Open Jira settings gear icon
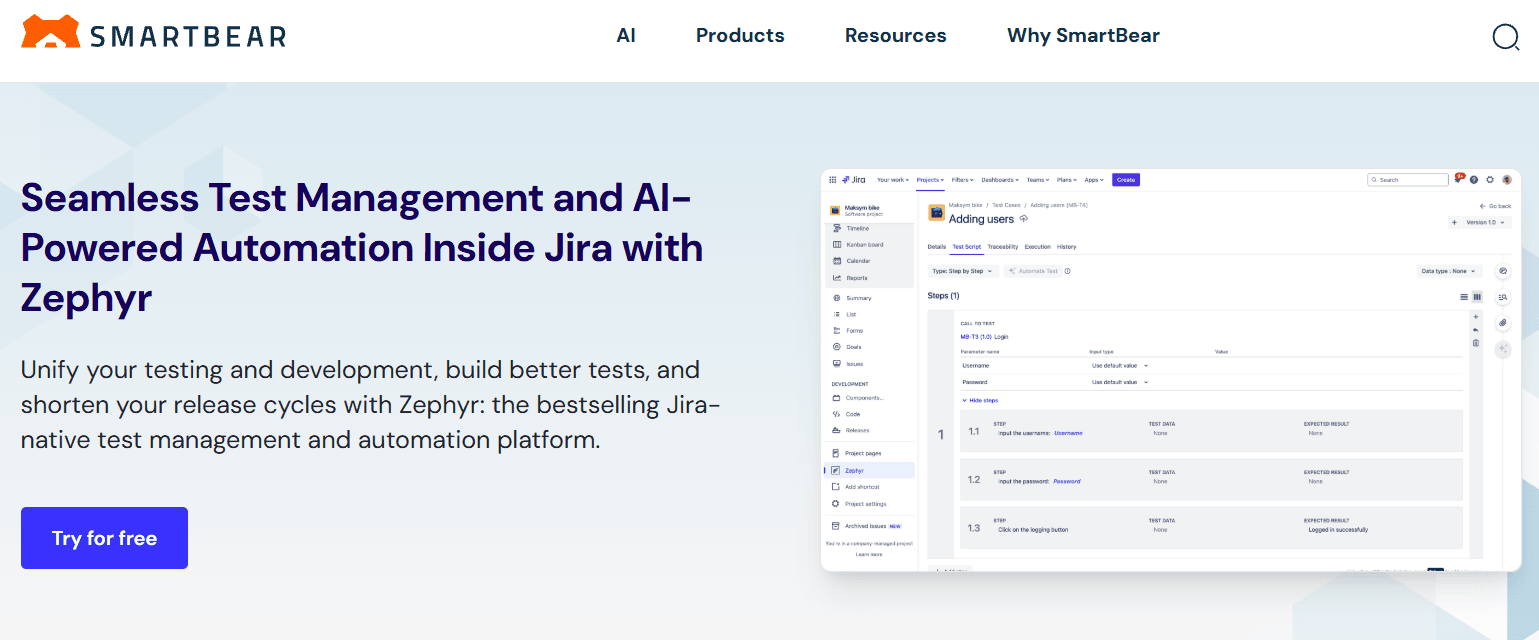The height and width of the screenshot is (640, 1539). pyautogui.click(x=1490, y=180)
